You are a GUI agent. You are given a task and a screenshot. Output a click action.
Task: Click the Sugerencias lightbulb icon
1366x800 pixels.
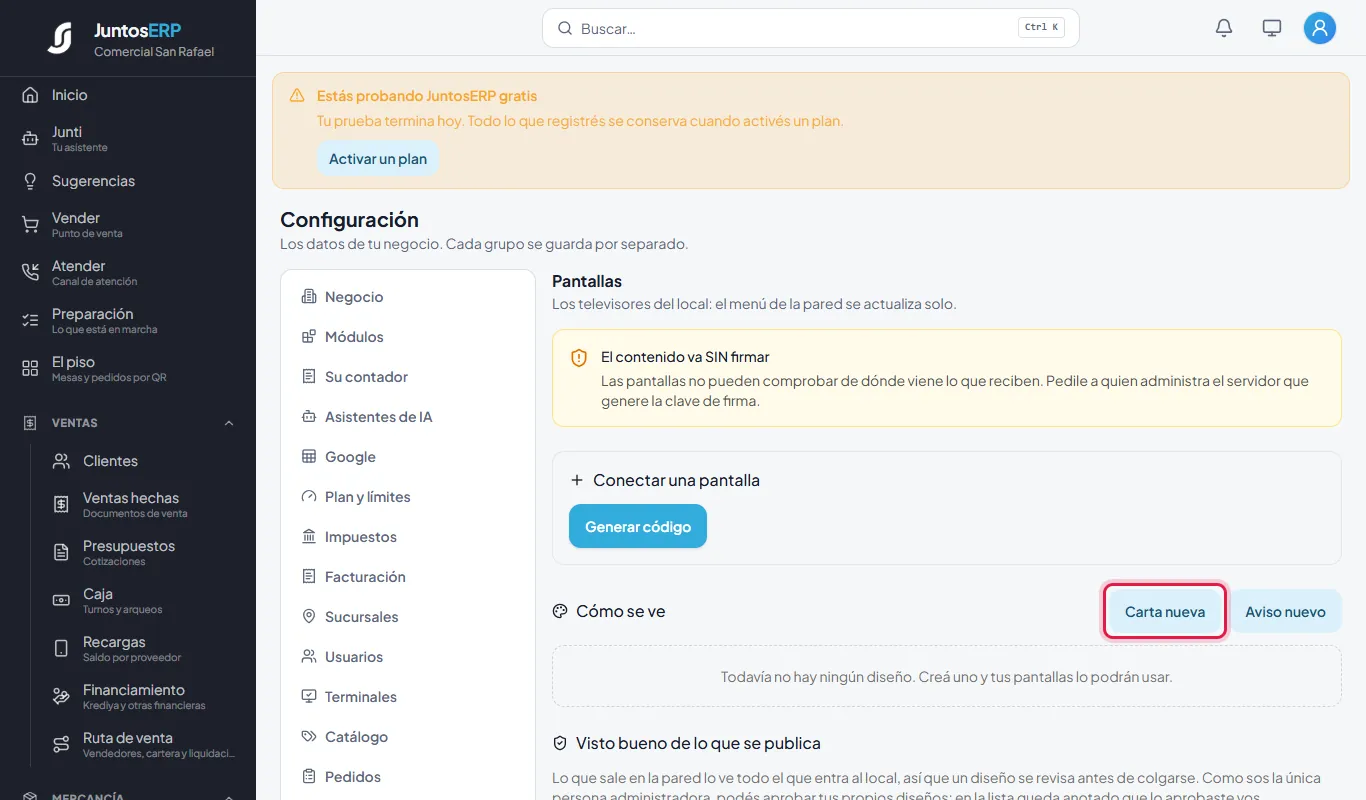[x=30, y=181]
